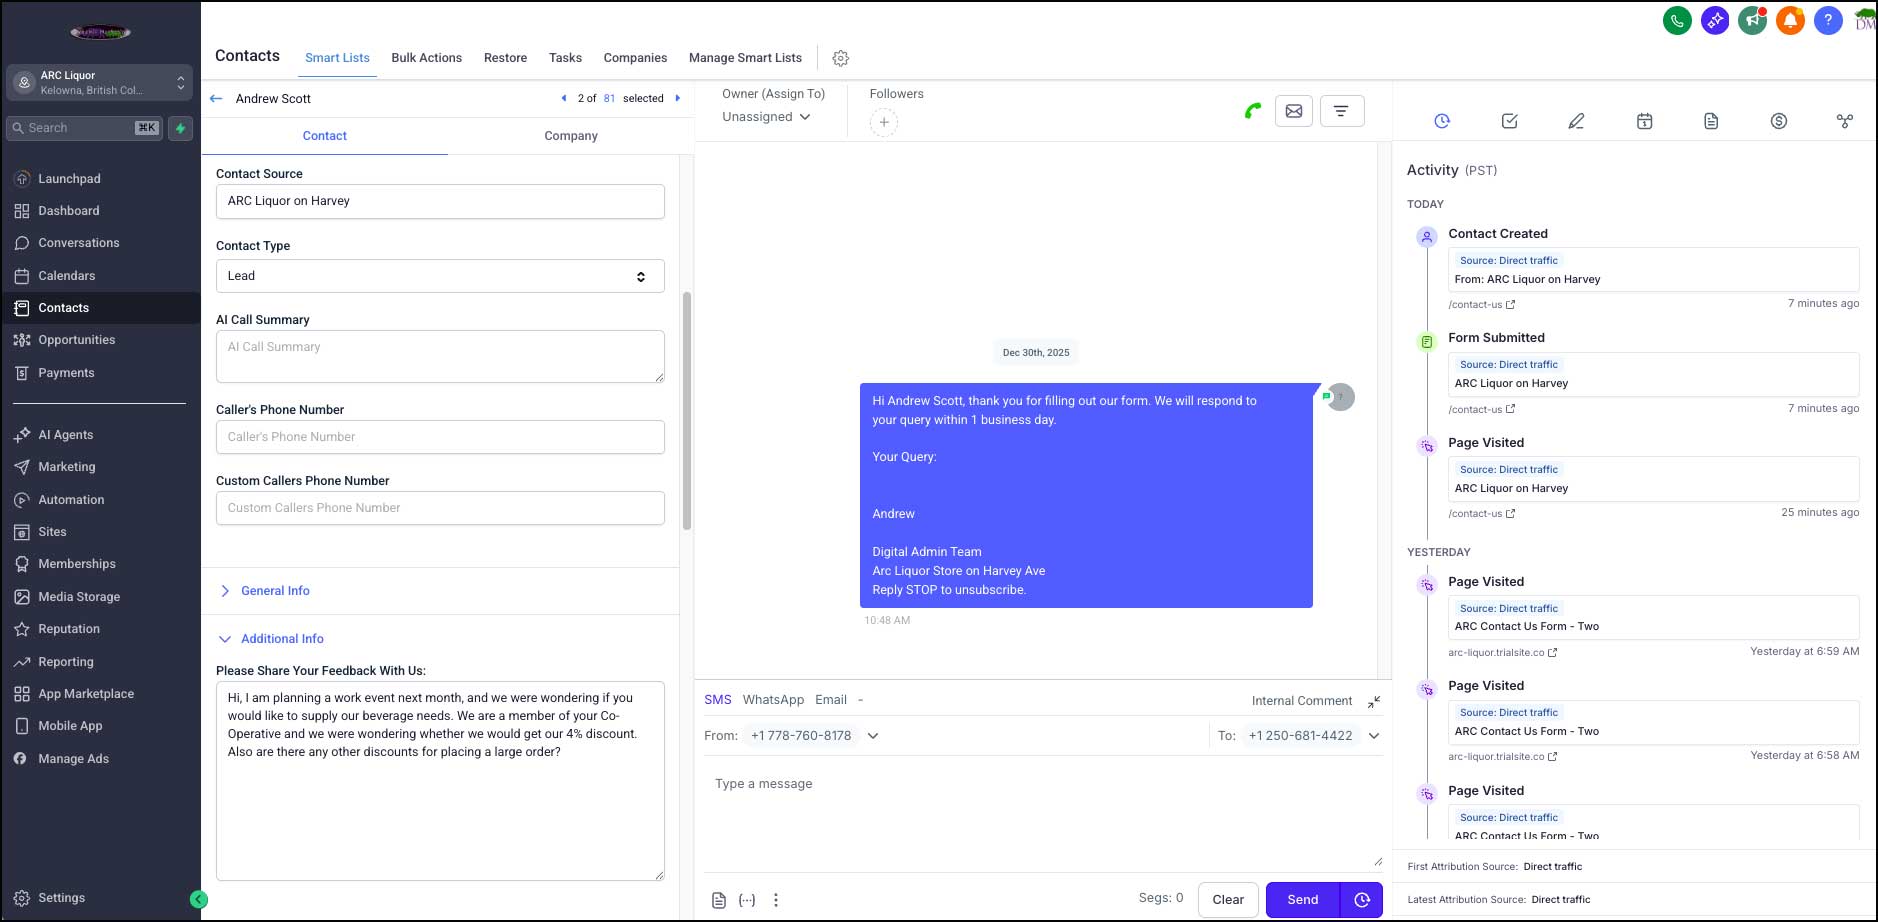Open the Appointments calendar icon in right panel
The image size is (1878, 922).
point(1644,121)
